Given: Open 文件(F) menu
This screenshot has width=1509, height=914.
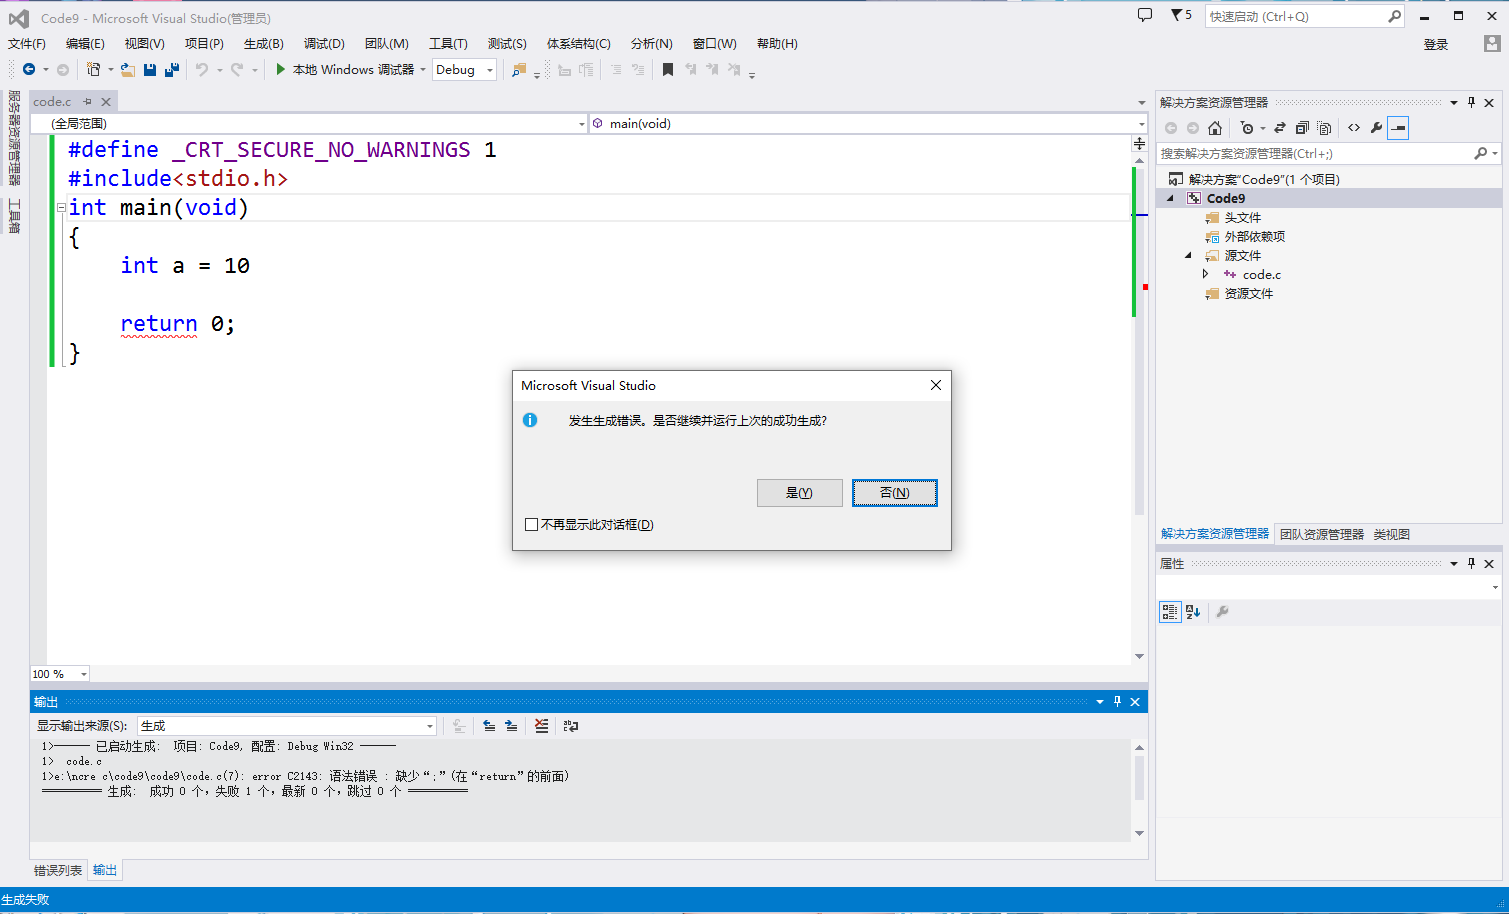Looking at the screenshot, I should (x=27, y=44).
